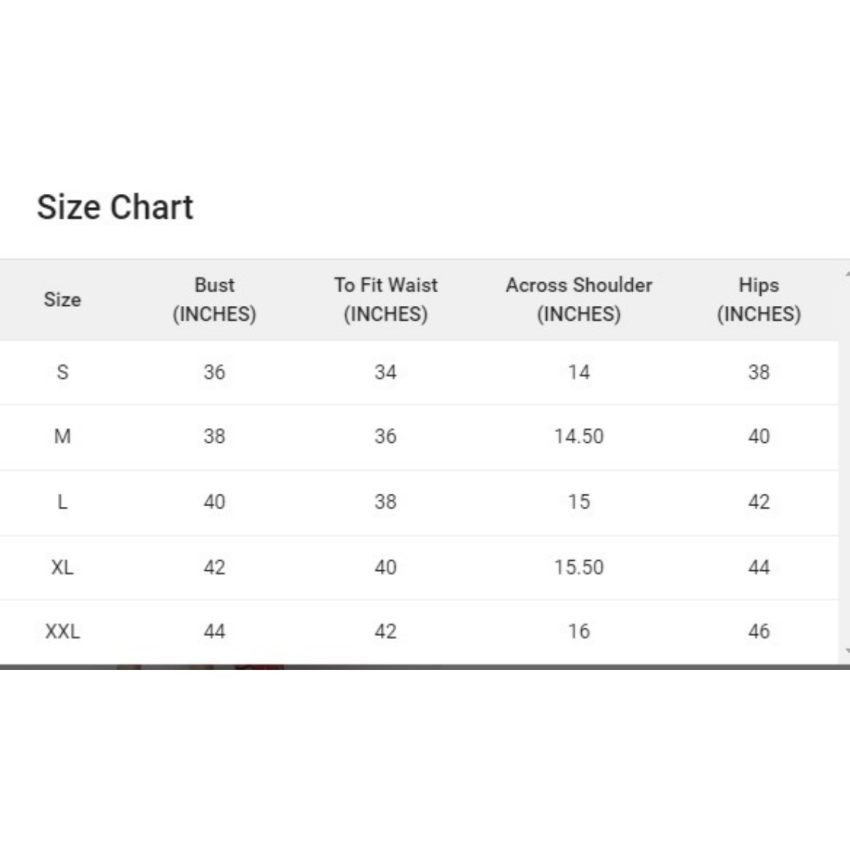Click waist value 38 in L row
The width and height of the screenshot is (850, 850).
(x=385, y=502)
